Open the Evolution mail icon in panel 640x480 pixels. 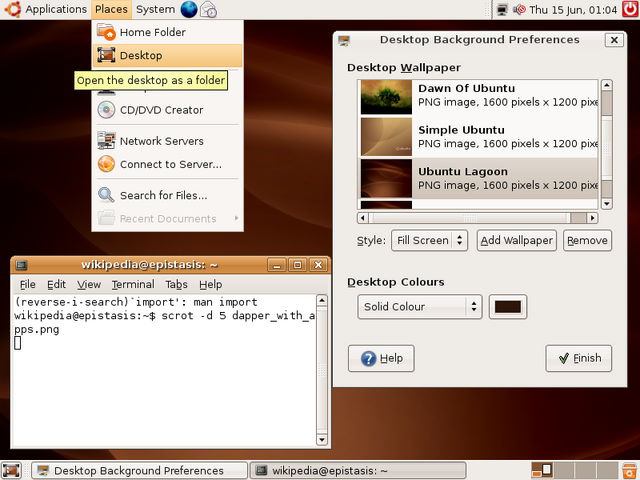click(209, 9)
